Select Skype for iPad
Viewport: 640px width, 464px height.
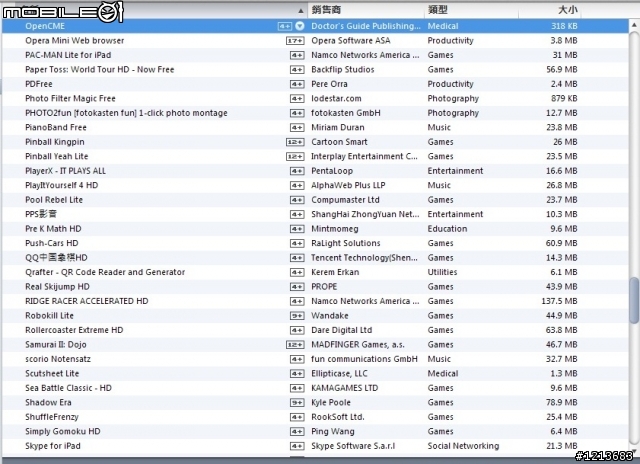315,446
